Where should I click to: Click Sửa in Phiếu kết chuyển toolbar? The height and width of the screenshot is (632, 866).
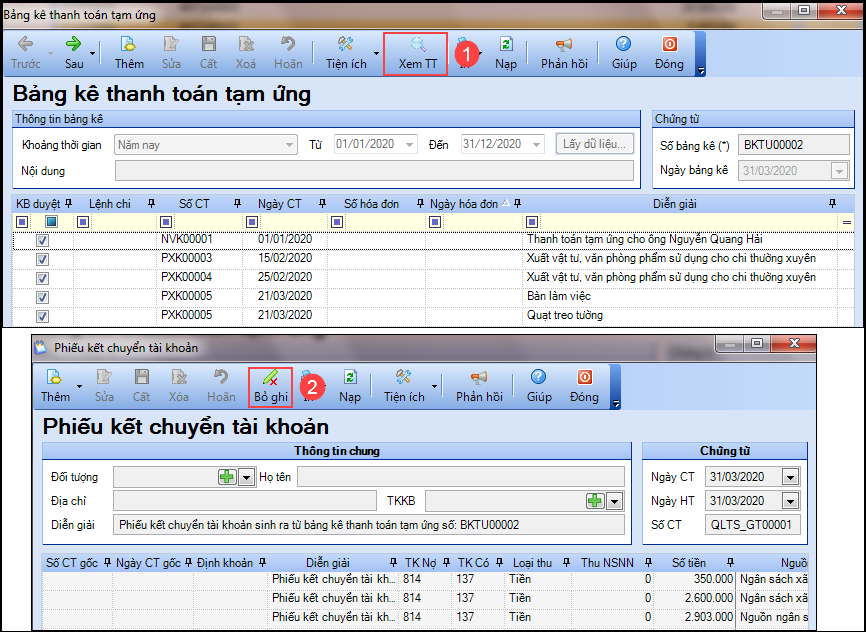(x=104, y=386)
